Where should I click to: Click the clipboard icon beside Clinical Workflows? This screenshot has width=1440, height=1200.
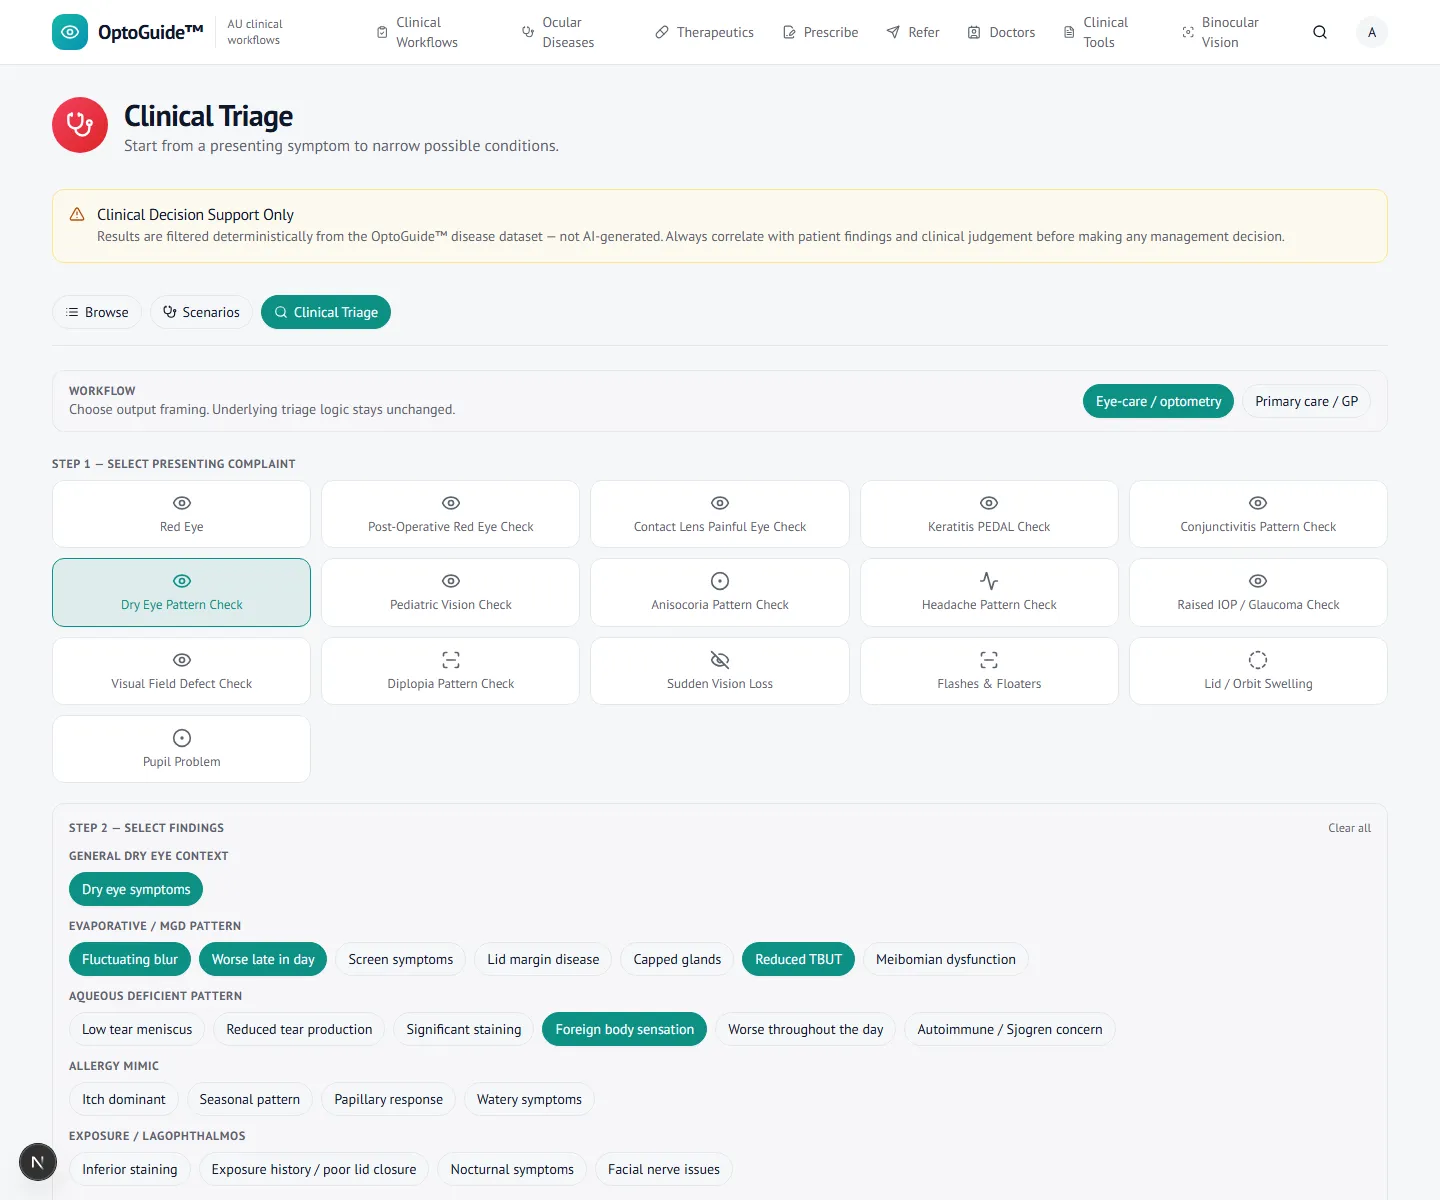point(382,32)
